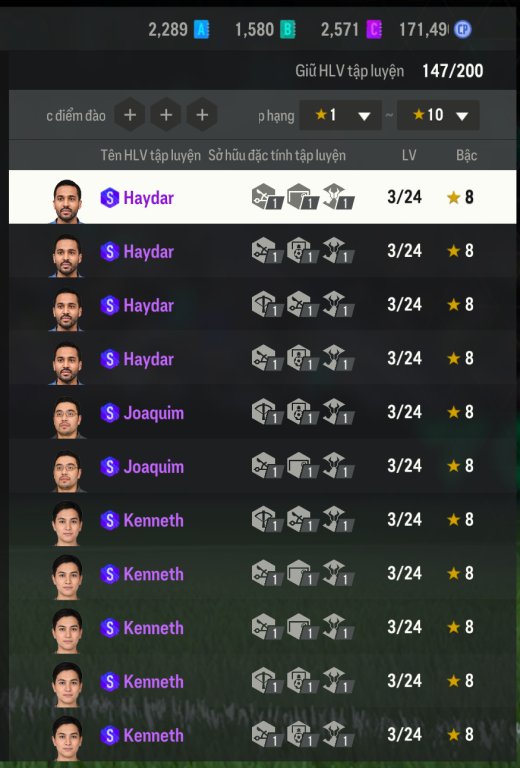The height and width of the screenshot is (768, 520).
Task: Click the star 8 rating of last Kenneth
Action: click(460, 735)
